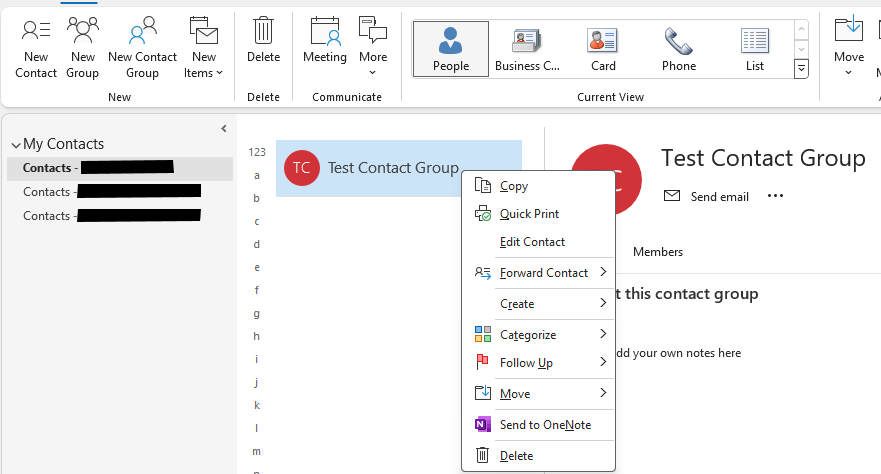Open the Follow Up submenu

point(538,363)
